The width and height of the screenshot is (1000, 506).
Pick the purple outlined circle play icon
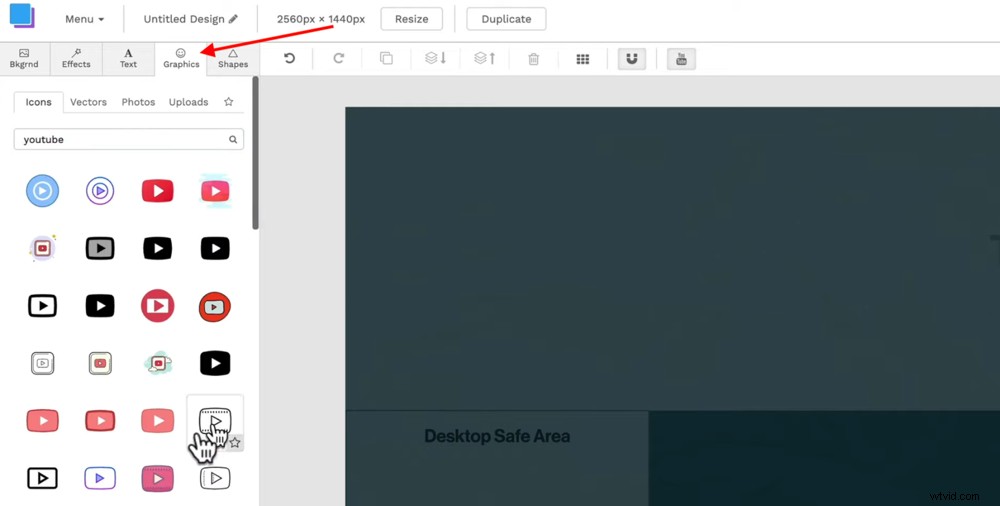100,191
